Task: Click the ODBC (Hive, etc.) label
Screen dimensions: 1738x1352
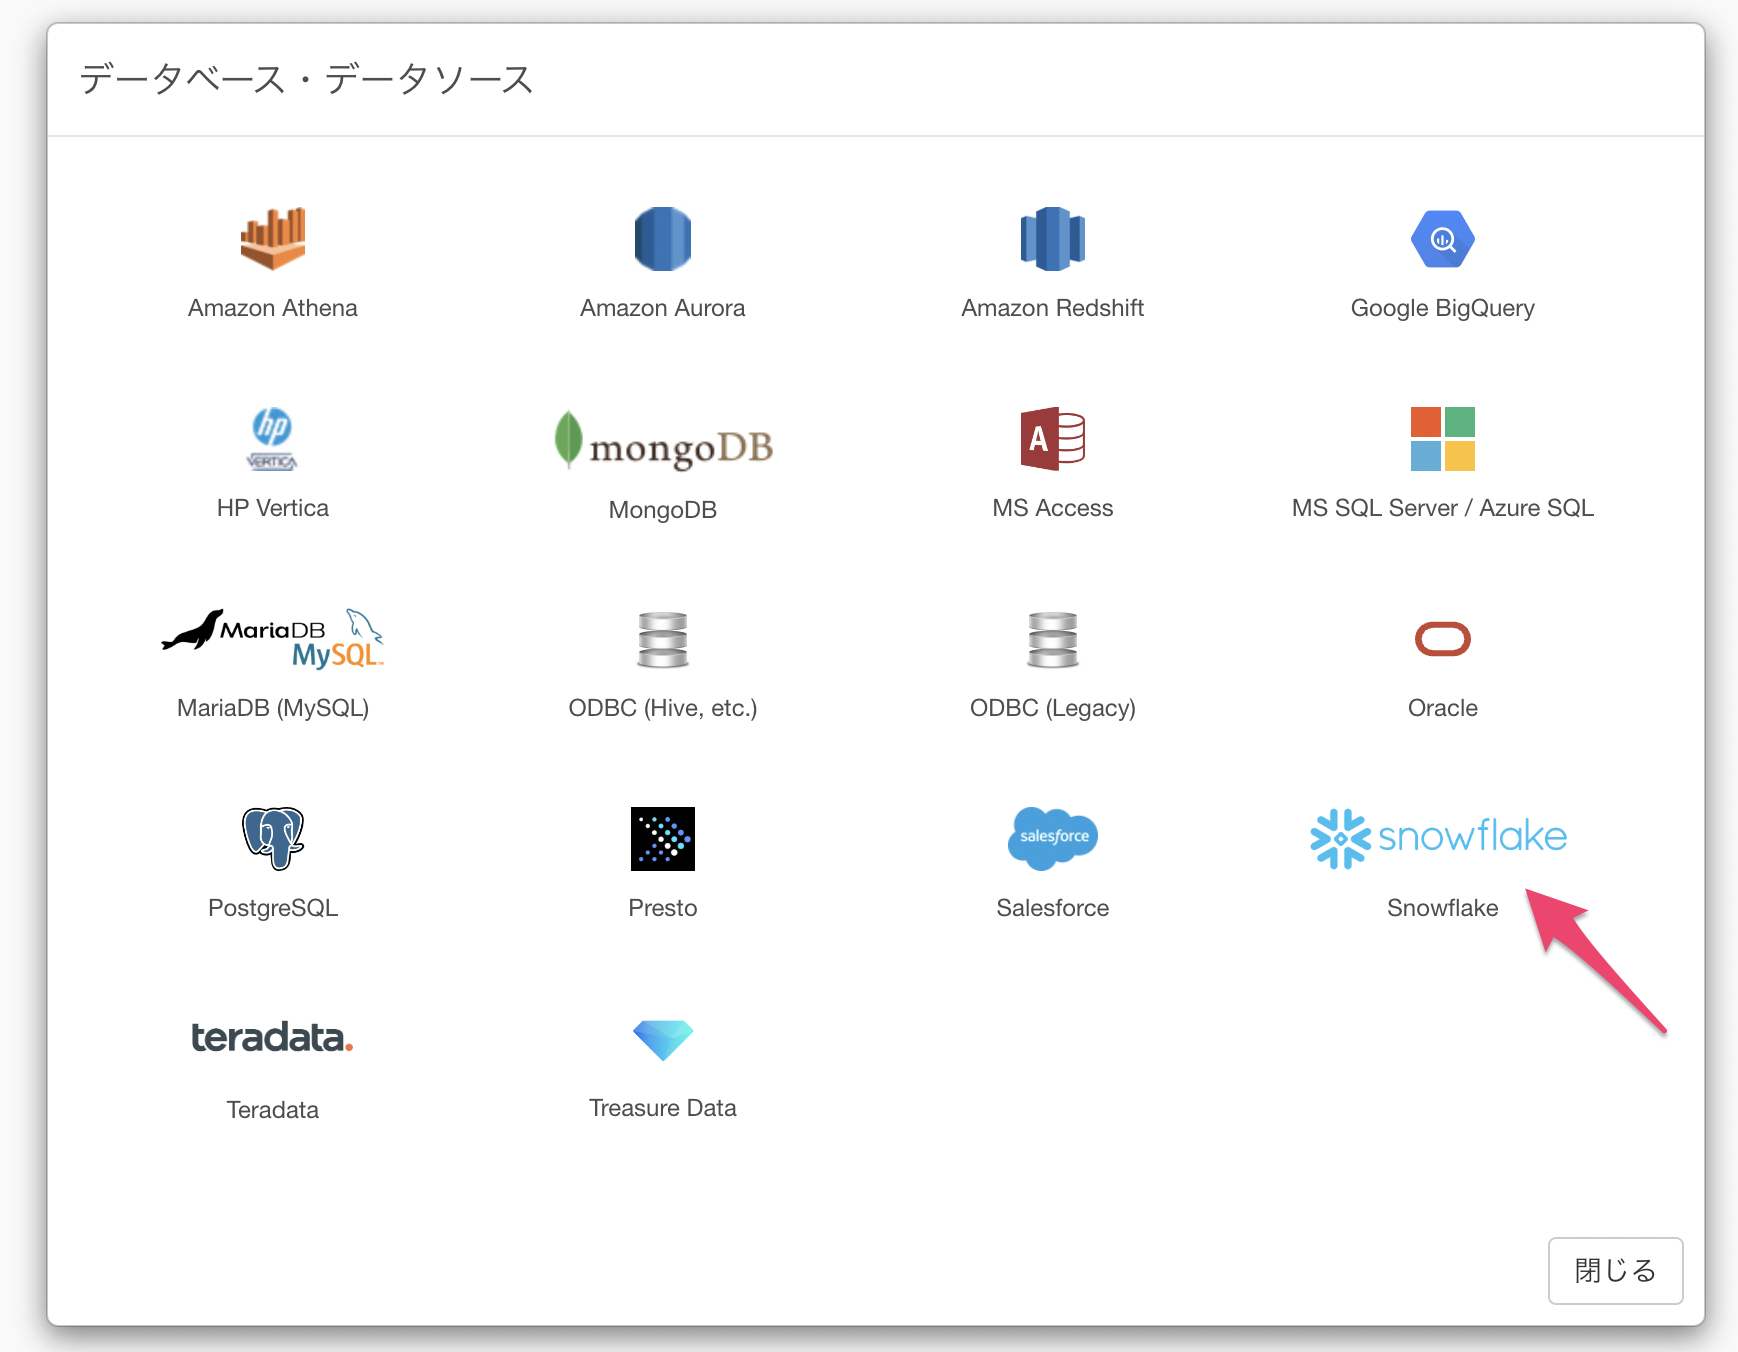Action: point(663,708)
